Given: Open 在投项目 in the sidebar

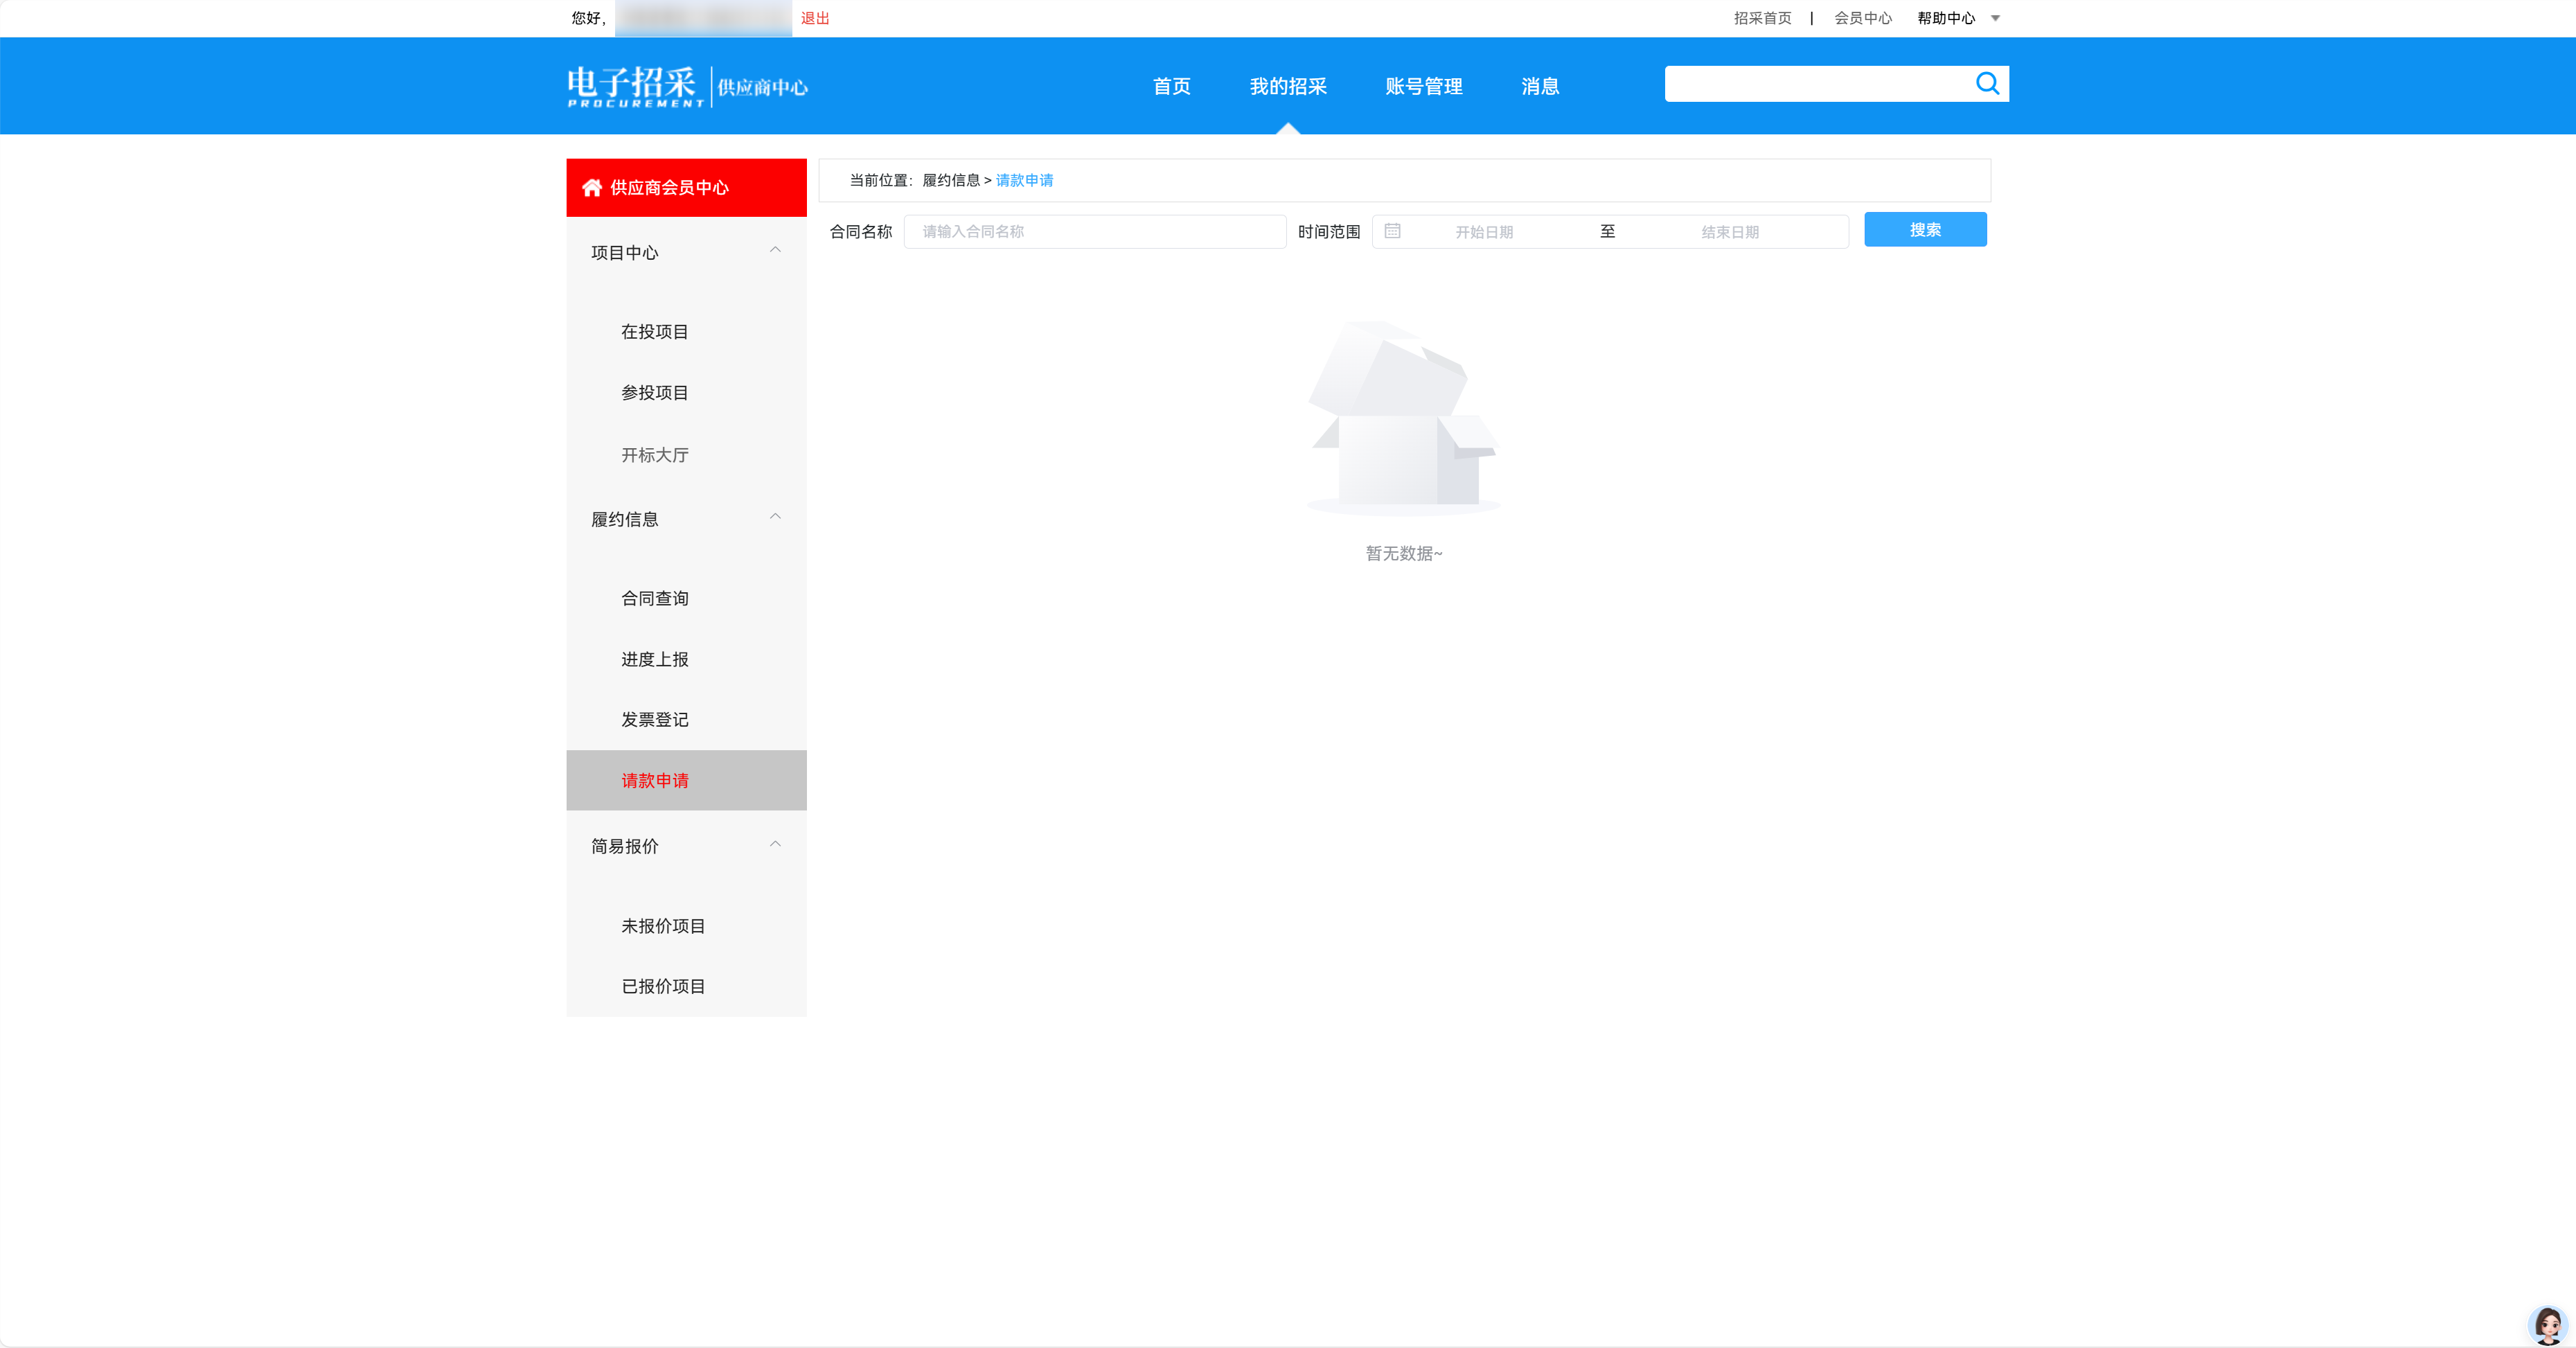Looking at the screenshot, I should [655, 332].
